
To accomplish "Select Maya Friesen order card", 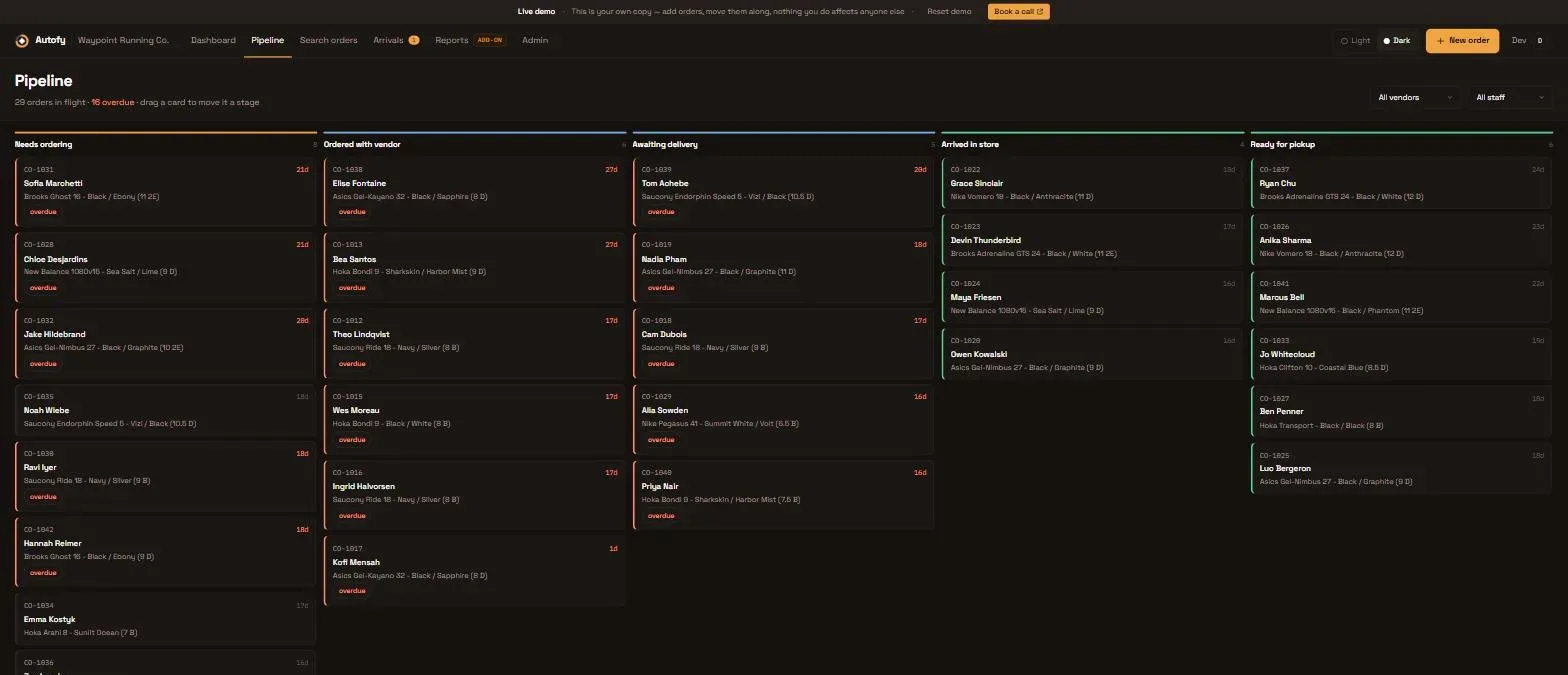I will (x=1093, y=296).
